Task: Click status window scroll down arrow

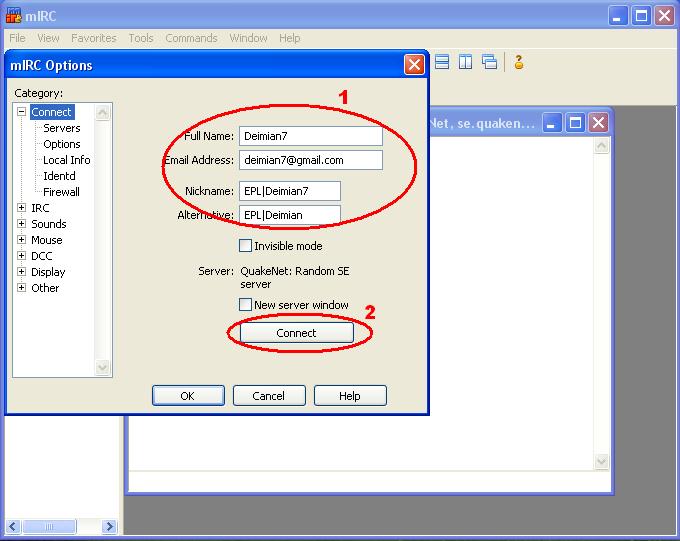Action: click(602, 461)
